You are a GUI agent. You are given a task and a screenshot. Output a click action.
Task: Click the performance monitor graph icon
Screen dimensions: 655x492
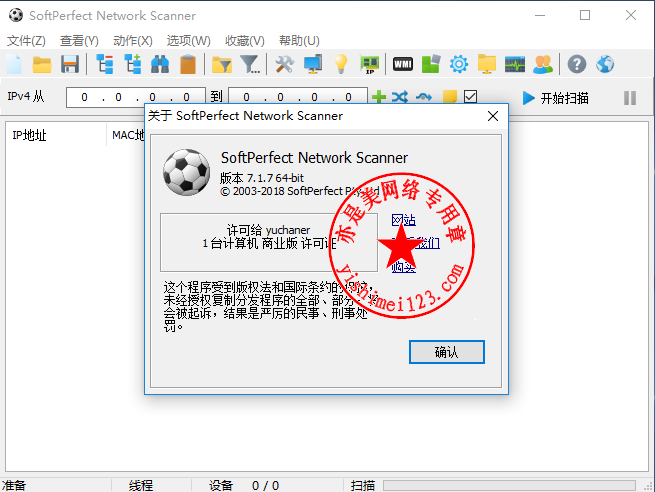pyautogui.click(x=515, y=65)
